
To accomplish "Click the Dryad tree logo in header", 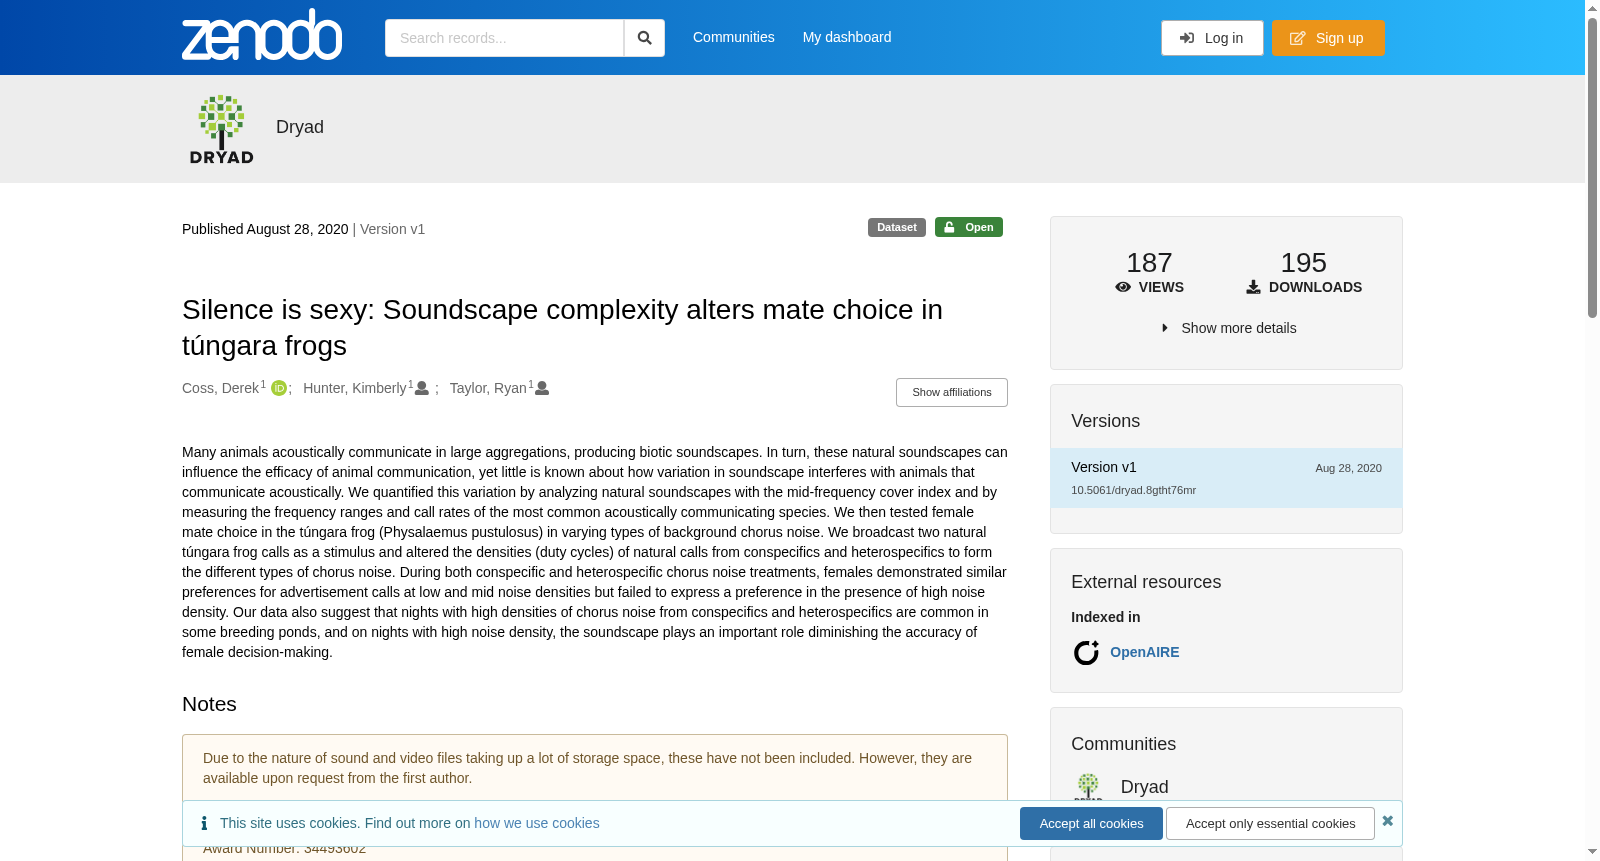I will tap(221, 129).
